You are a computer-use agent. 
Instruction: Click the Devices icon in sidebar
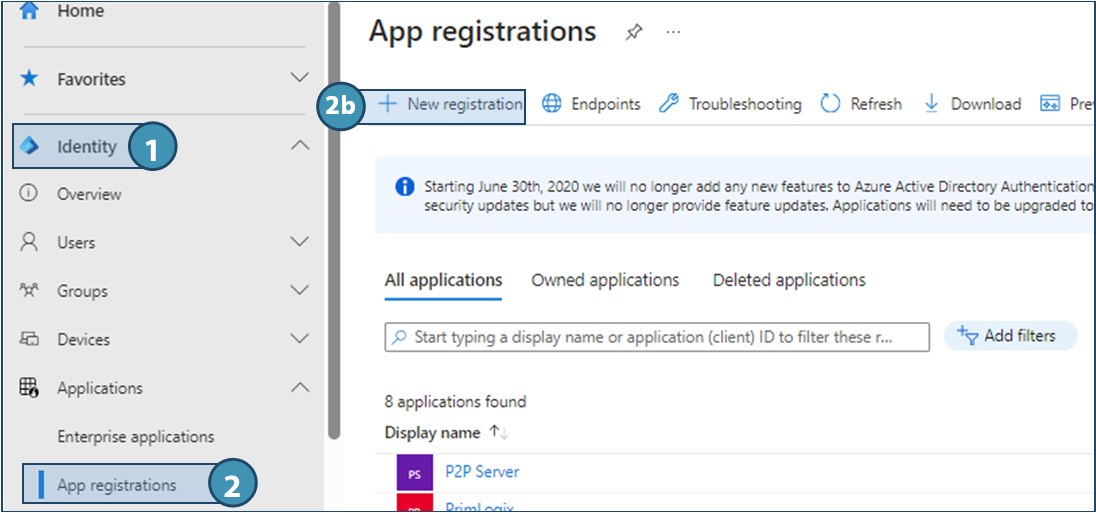30,339
